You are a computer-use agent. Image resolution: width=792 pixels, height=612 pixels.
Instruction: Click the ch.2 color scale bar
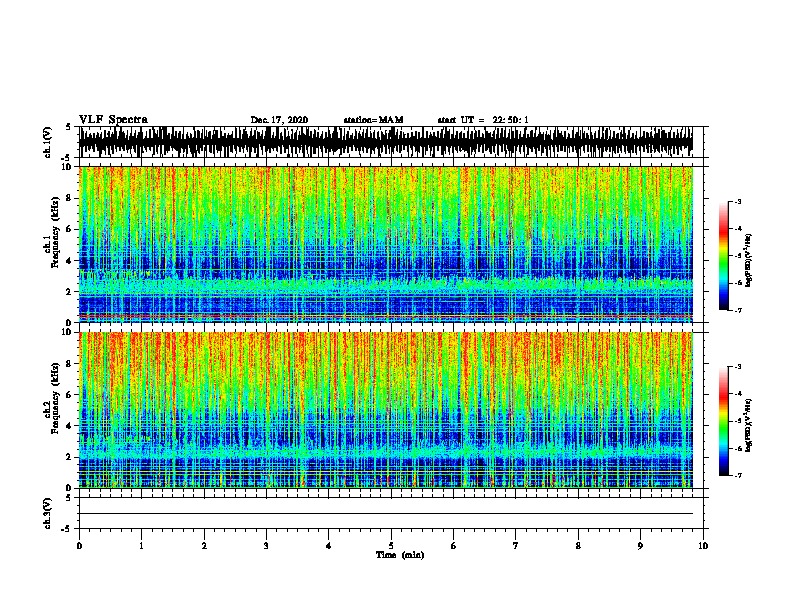point(723,421)
